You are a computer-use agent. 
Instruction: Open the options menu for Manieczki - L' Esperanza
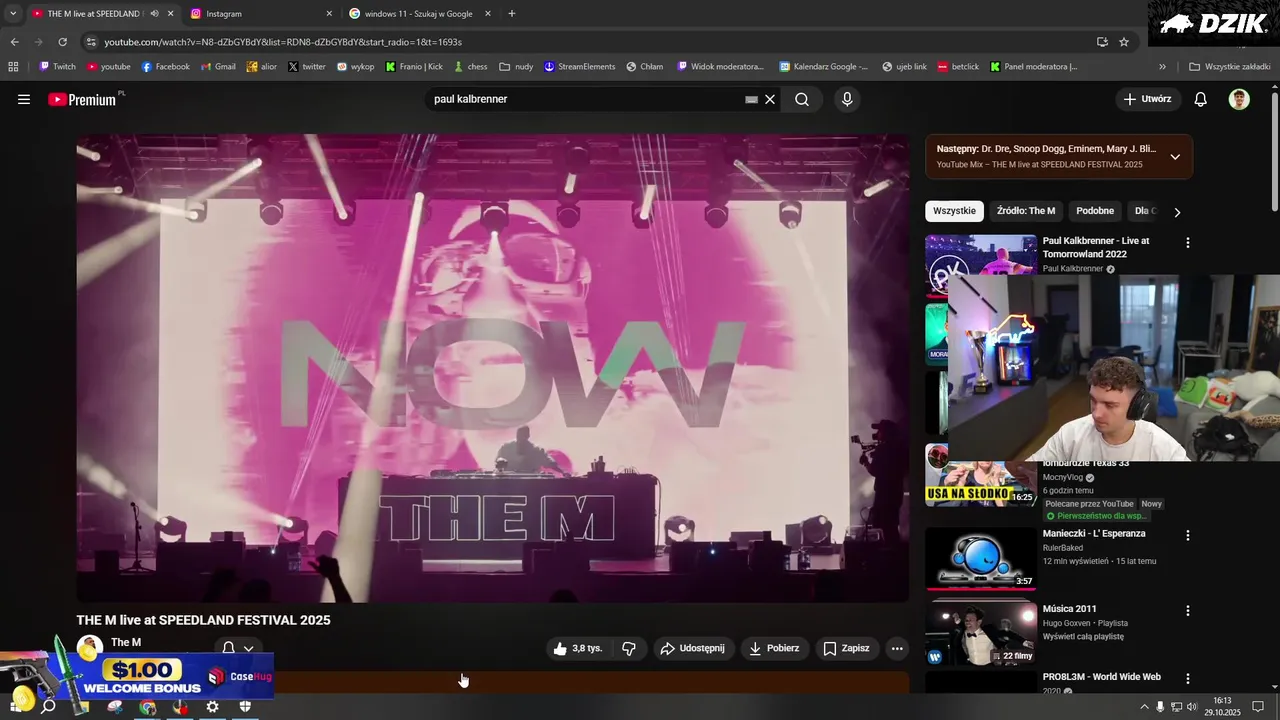pos(1188,535)
